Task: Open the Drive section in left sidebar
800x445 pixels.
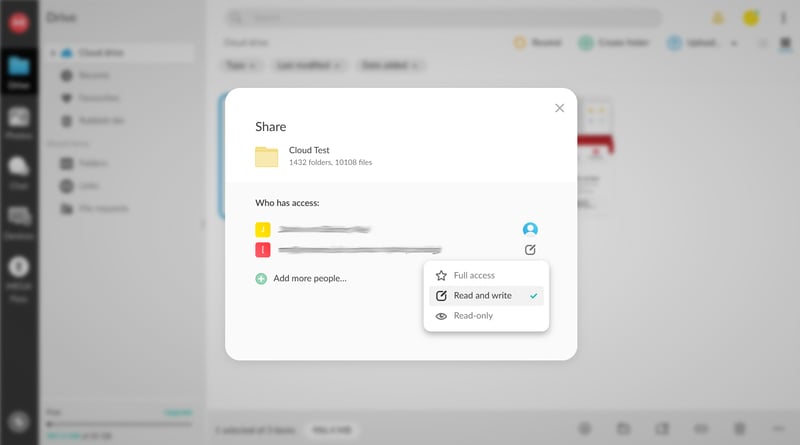Action: point(18,71)
